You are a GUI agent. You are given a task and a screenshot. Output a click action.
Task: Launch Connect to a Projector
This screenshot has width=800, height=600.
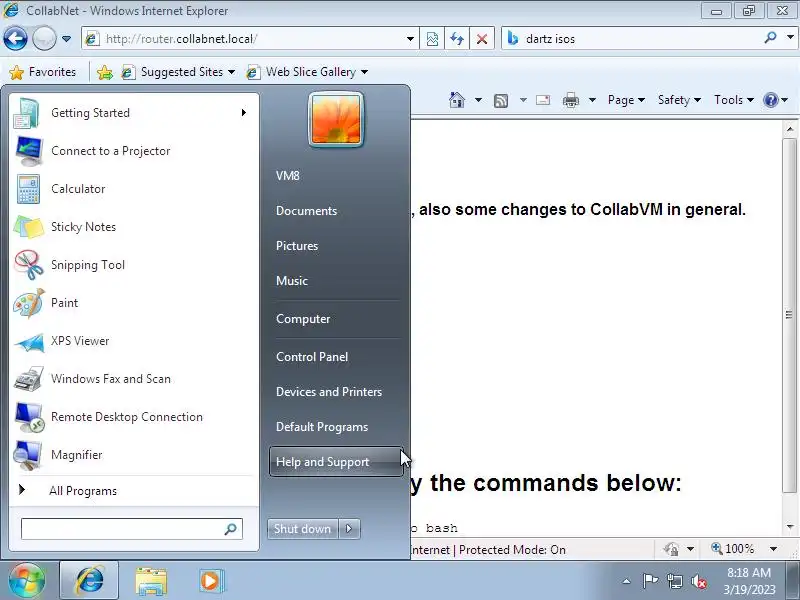pos(133,151)
